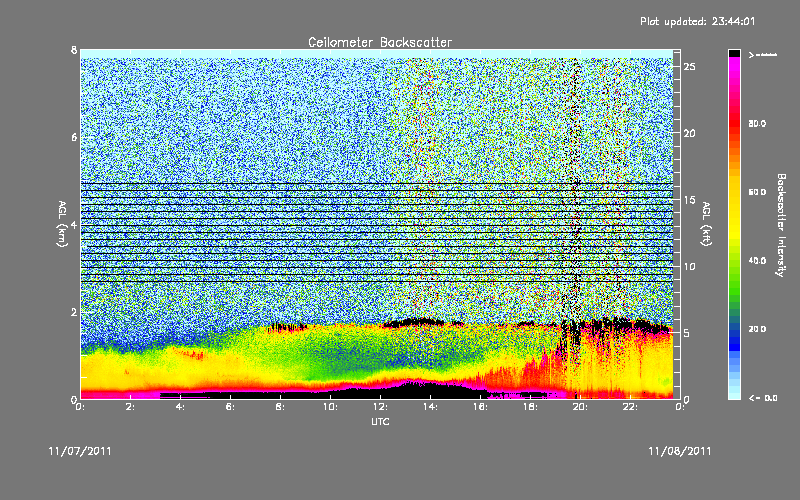Click the "60.0" color bar value
The height and width of the screenshot is (500, 800).
point(757,192)
